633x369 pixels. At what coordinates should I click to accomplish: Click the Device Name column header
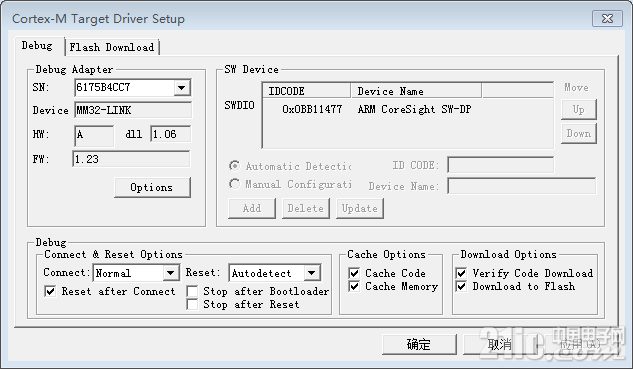tap(416, 91)
